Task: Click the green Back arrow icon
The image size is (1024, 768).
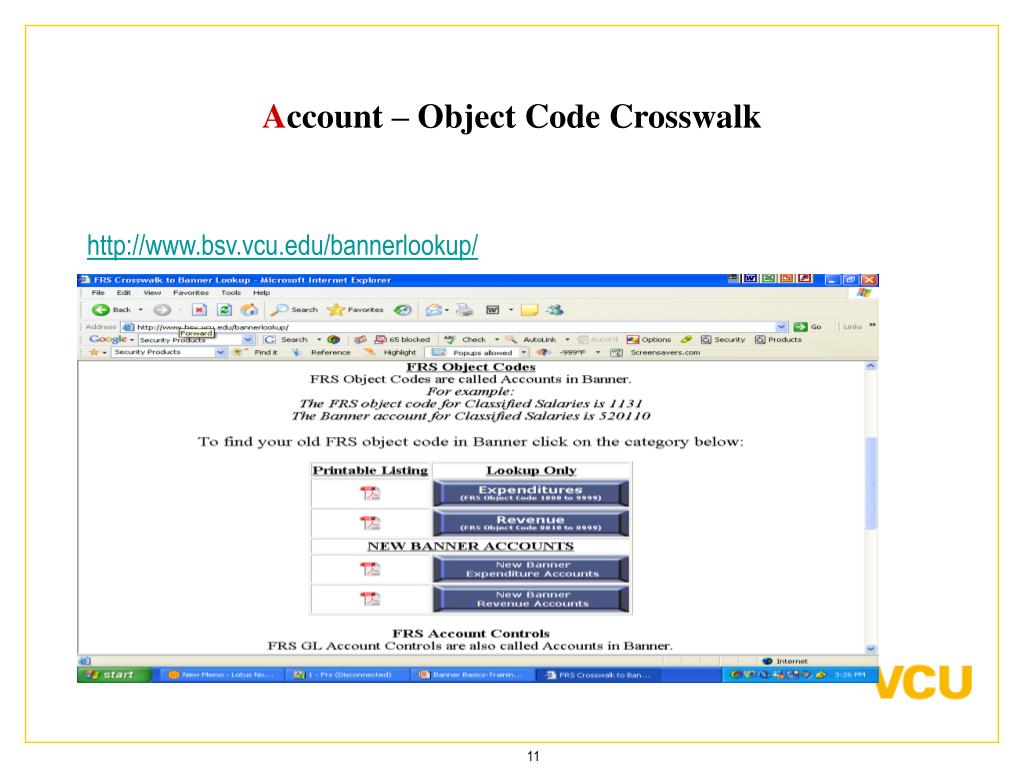Action: pos(100,310)
